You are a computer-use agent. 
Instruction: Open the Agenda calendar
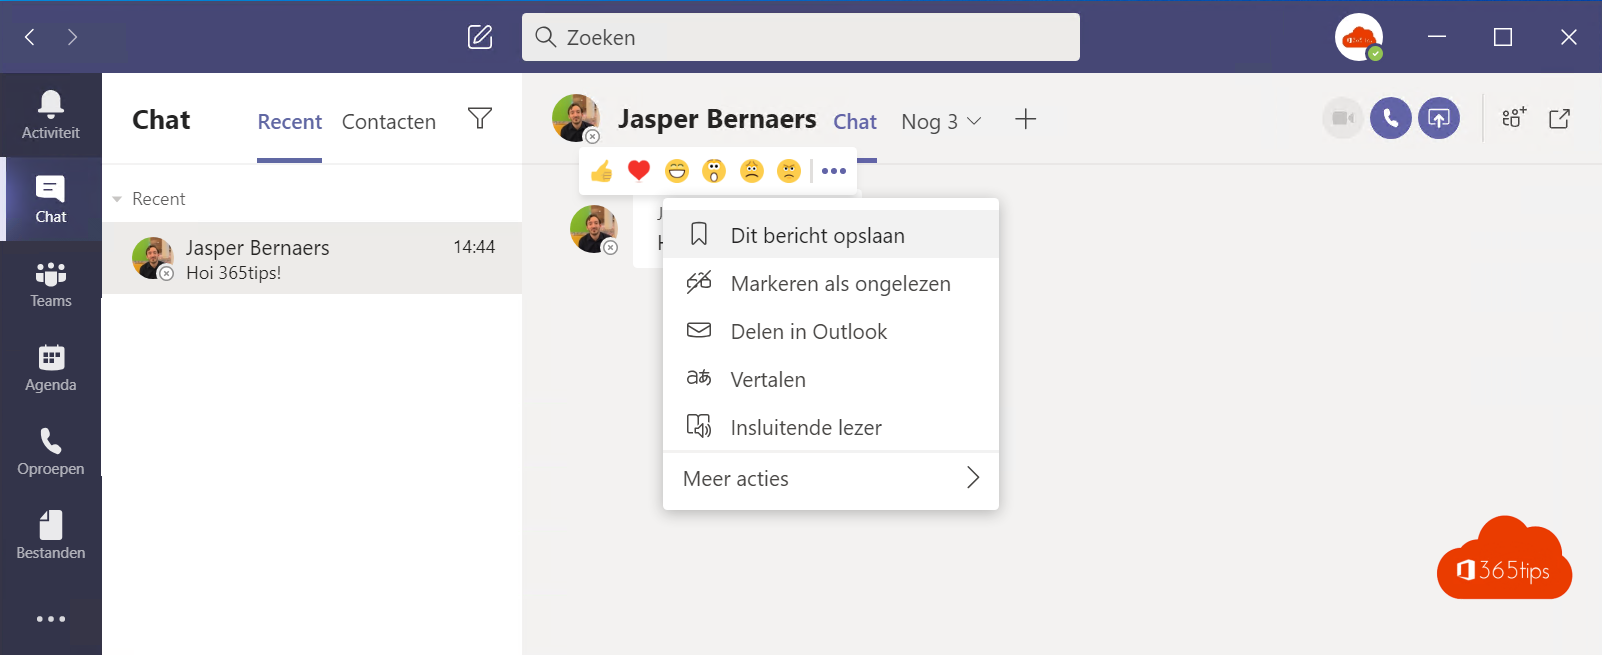click(x=51, y=367)
